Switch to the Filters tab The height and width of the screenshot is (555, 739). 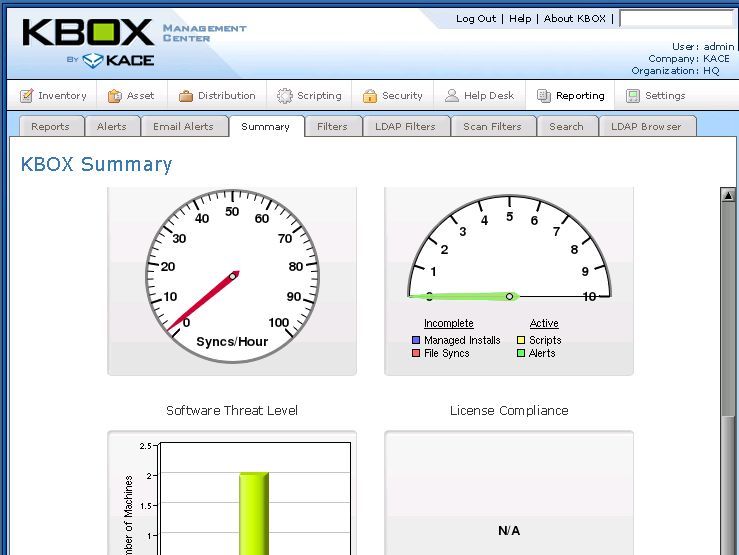tap(333, 126)
